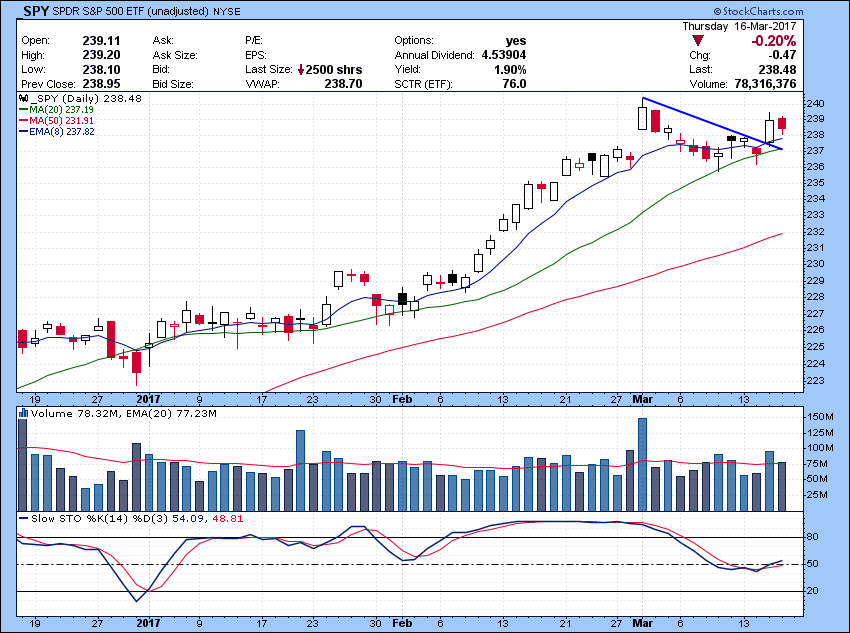Click the 80 stochastic axis label
This screenshot has height=633, width=850.
click(813, 537)
